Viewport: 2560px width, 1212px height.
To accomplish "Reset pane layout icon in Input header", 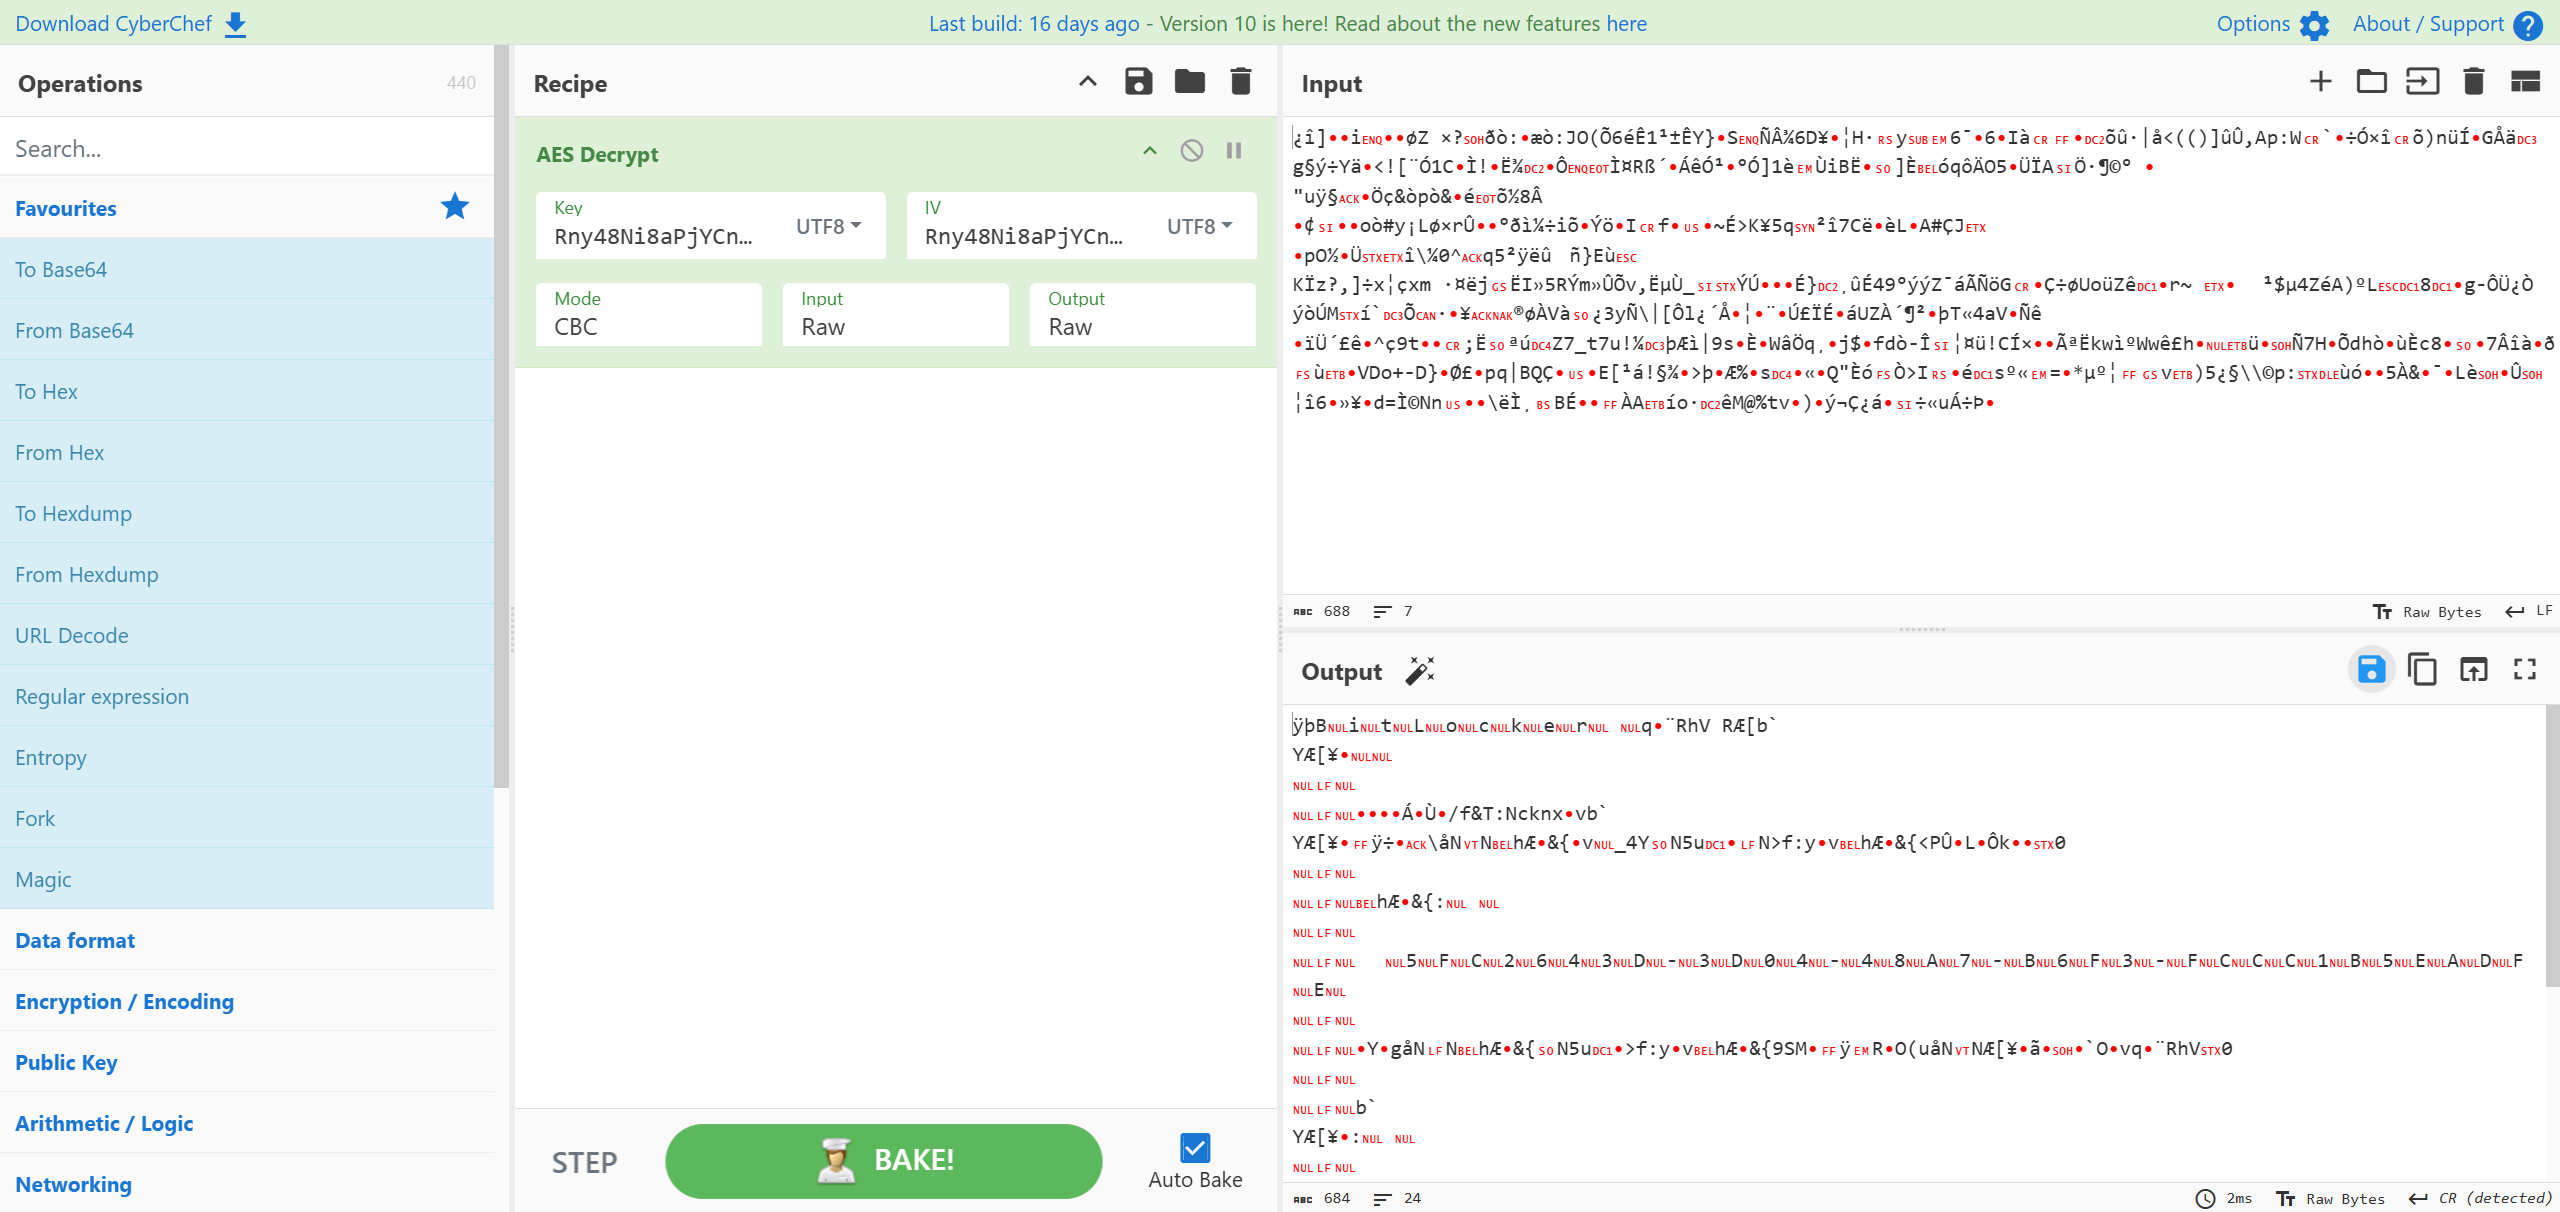I will pyautogui.click(x=2525, y=82).
